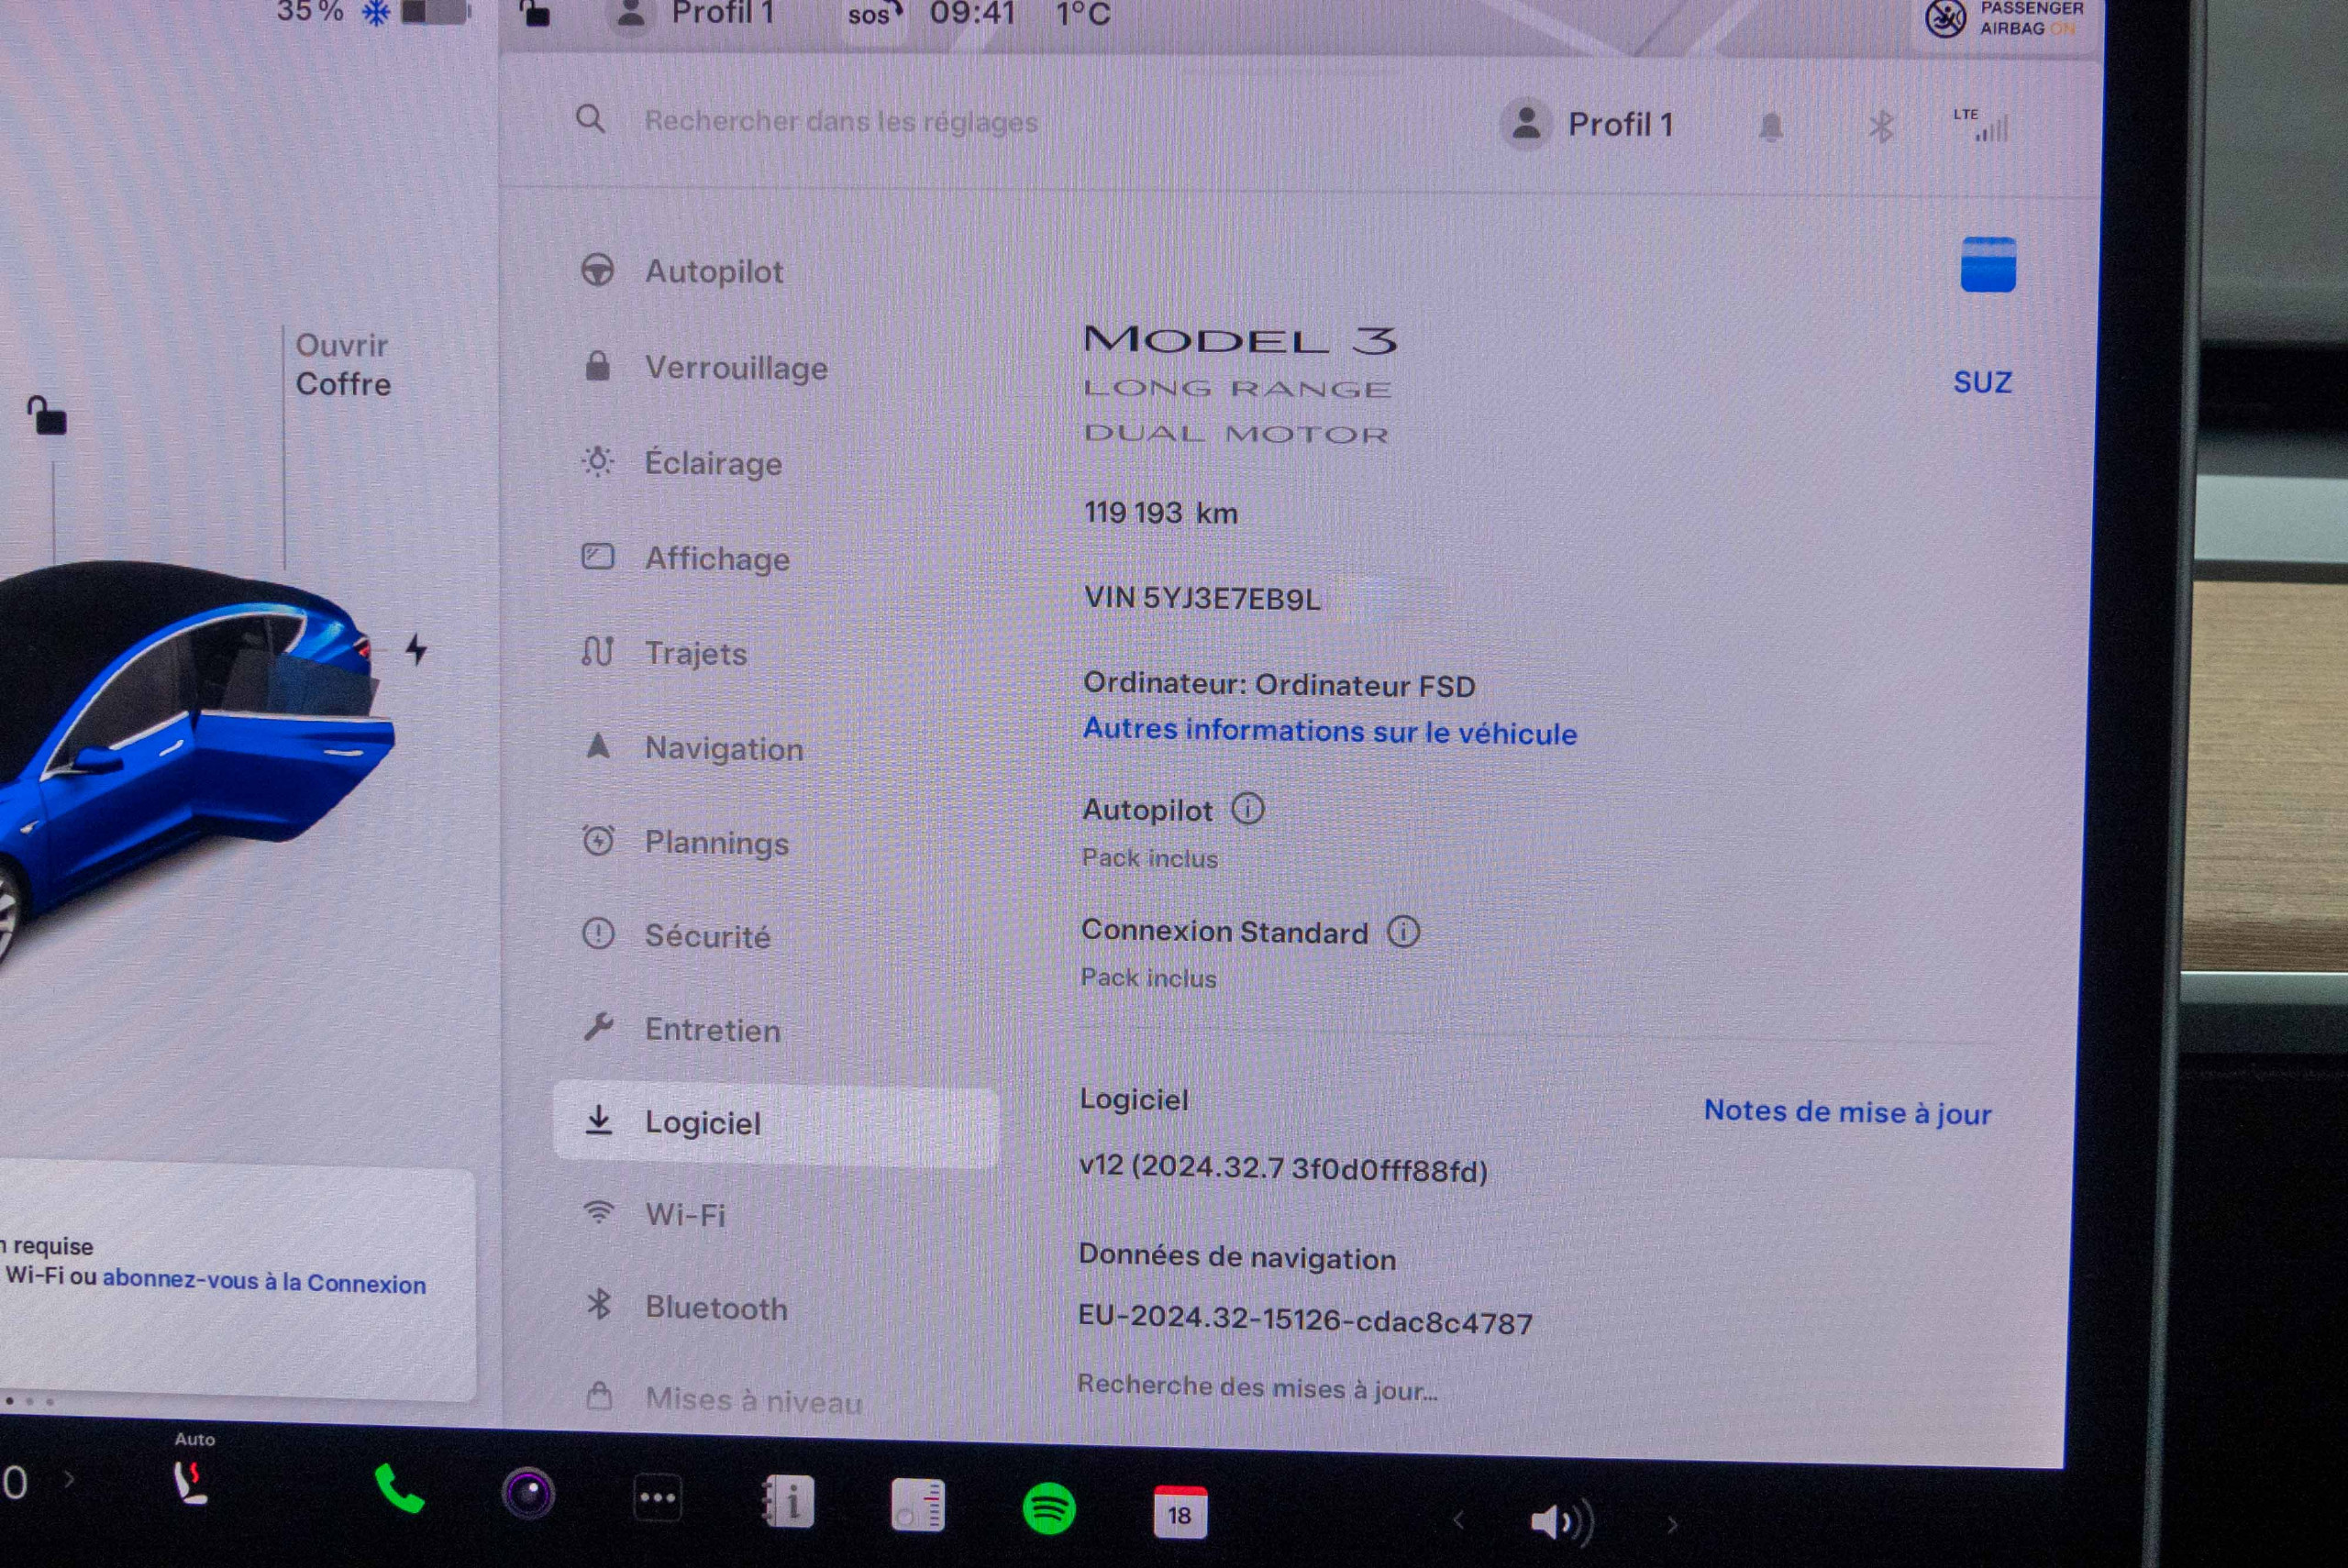Screen dimensions: 2348x1568
Task: Increase volume with right chevron
Action: (x=1673, y=1525)
